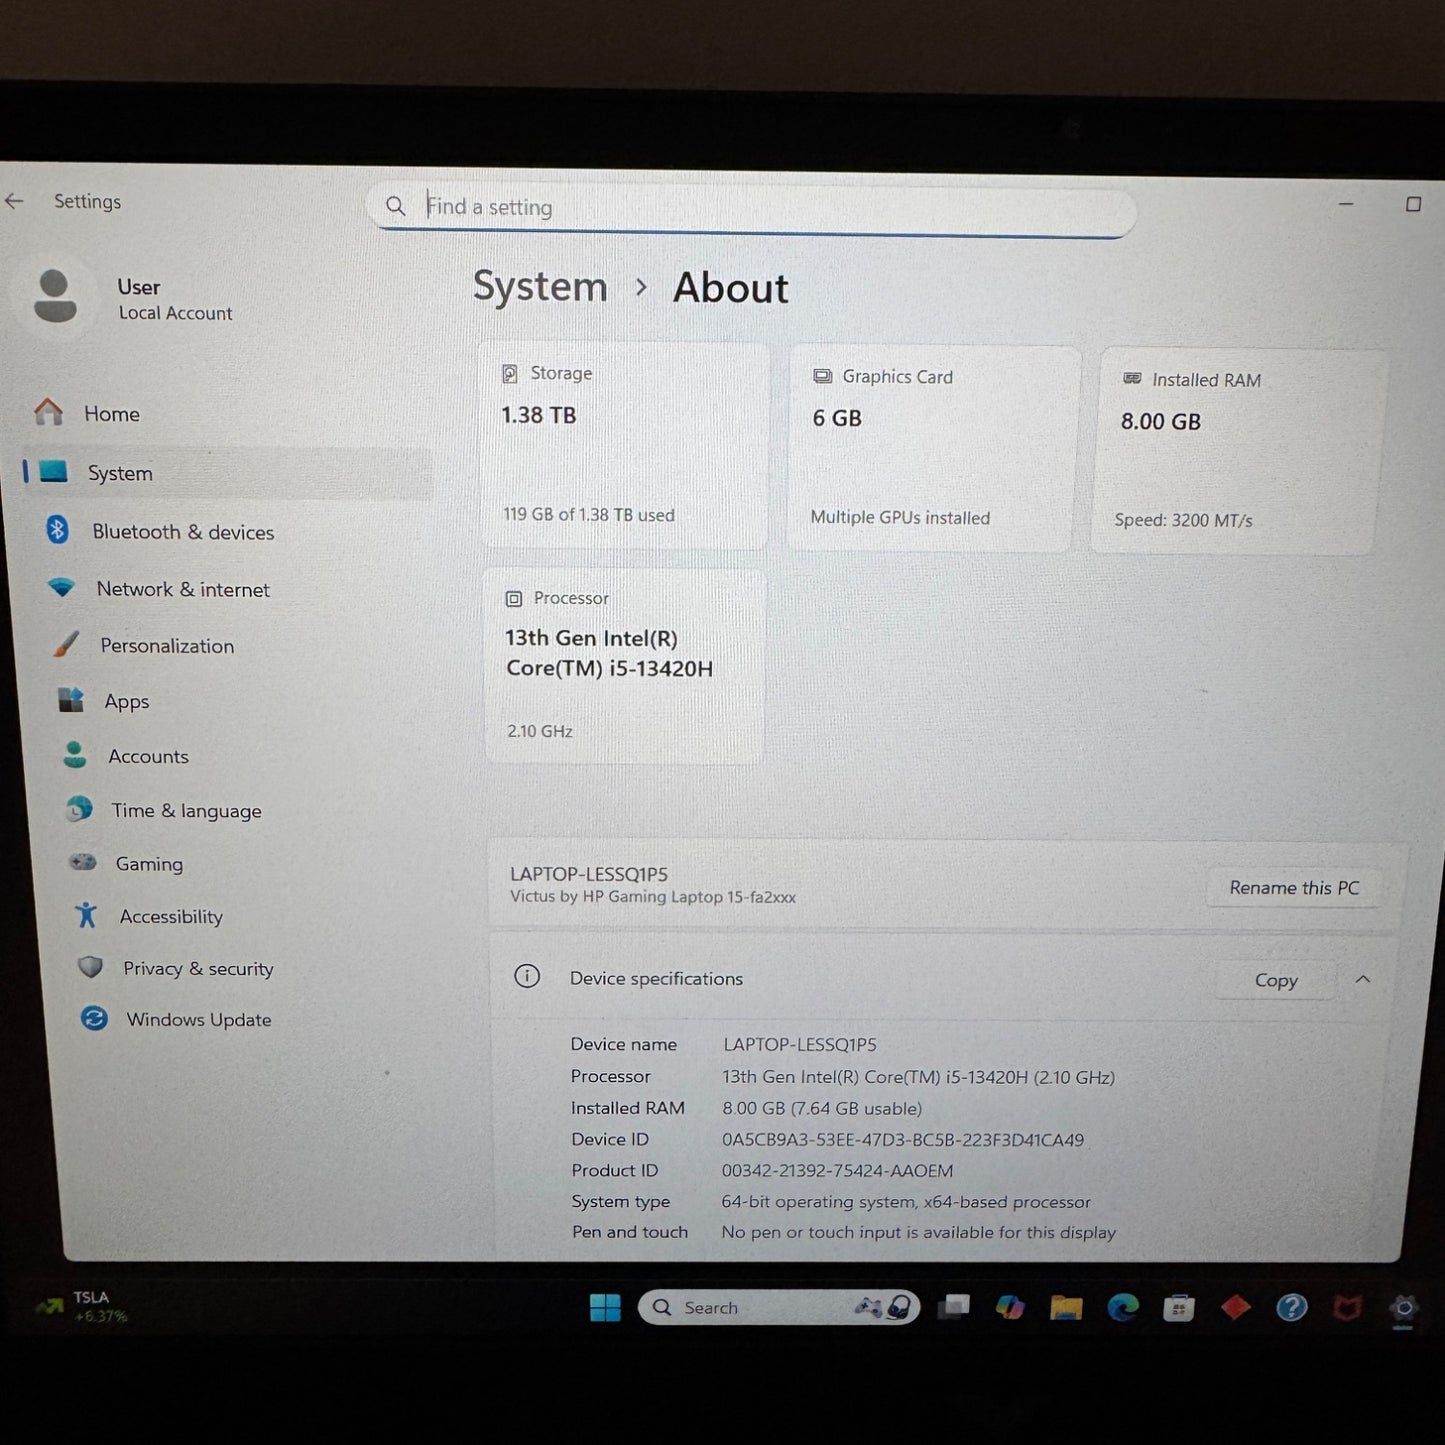Image resolution: width=1445 pixels, height=1445 pixels.
Task: Click the Settings gear on taskbar
Action: pyautogui.click(x=1403, y=1308)
